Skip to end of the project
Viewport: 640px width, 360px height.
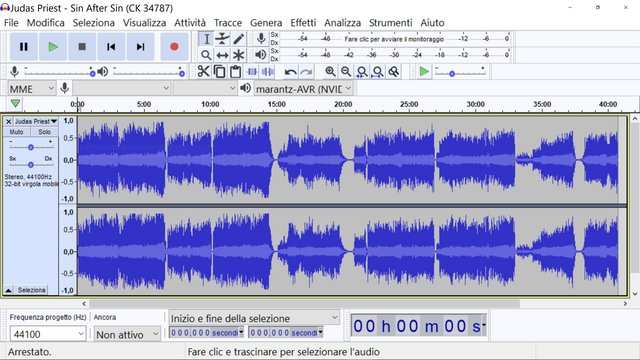[140, 47]
